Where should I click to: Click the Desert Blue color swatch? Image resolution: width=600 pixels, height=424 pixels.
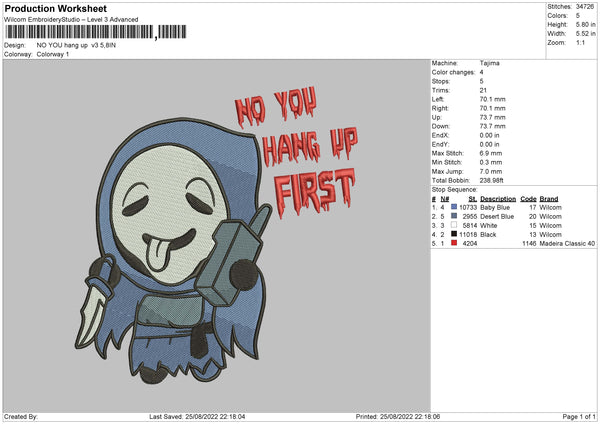(454, 216)
